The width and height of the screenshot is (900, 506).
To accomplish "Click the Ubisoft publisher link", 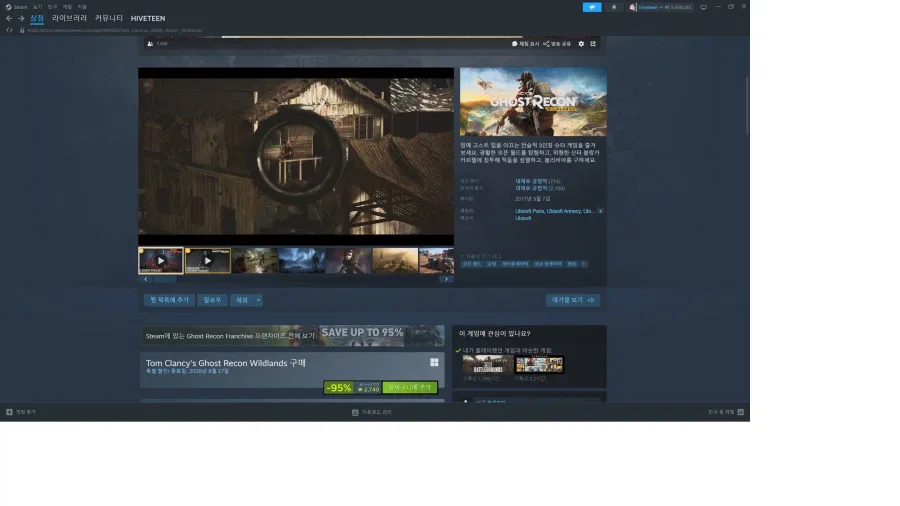I will tap(523, 218).
